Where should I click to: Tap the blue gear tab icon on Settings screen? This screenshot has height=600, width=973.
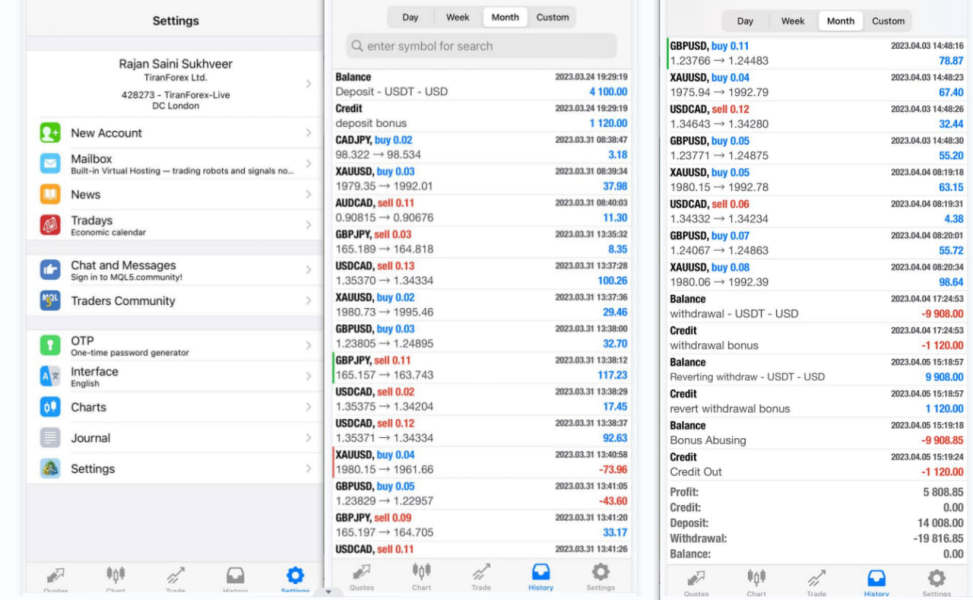pyautogui.click(x=295, y=576)
